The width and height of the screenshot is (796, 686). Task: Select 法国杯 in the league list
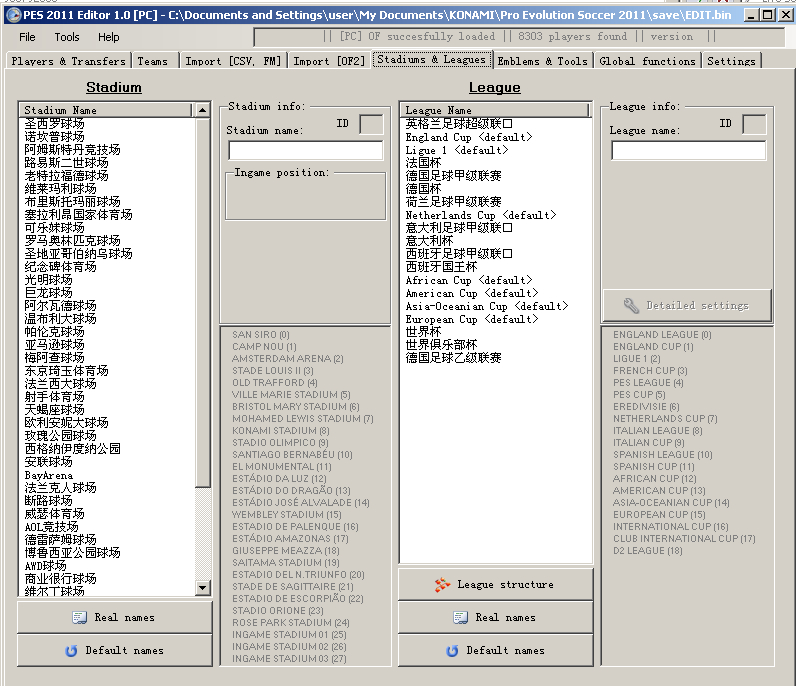[x=423, y=163]
